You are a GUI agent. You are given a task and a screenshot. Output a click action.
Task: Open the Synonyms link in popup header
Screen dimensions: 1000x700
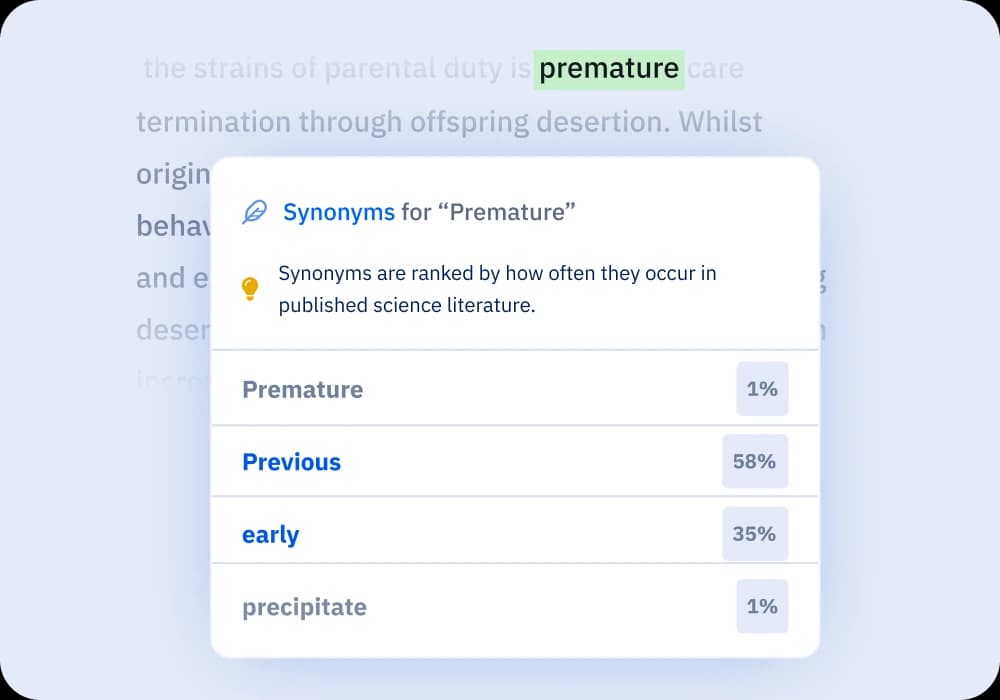point(338,212)
